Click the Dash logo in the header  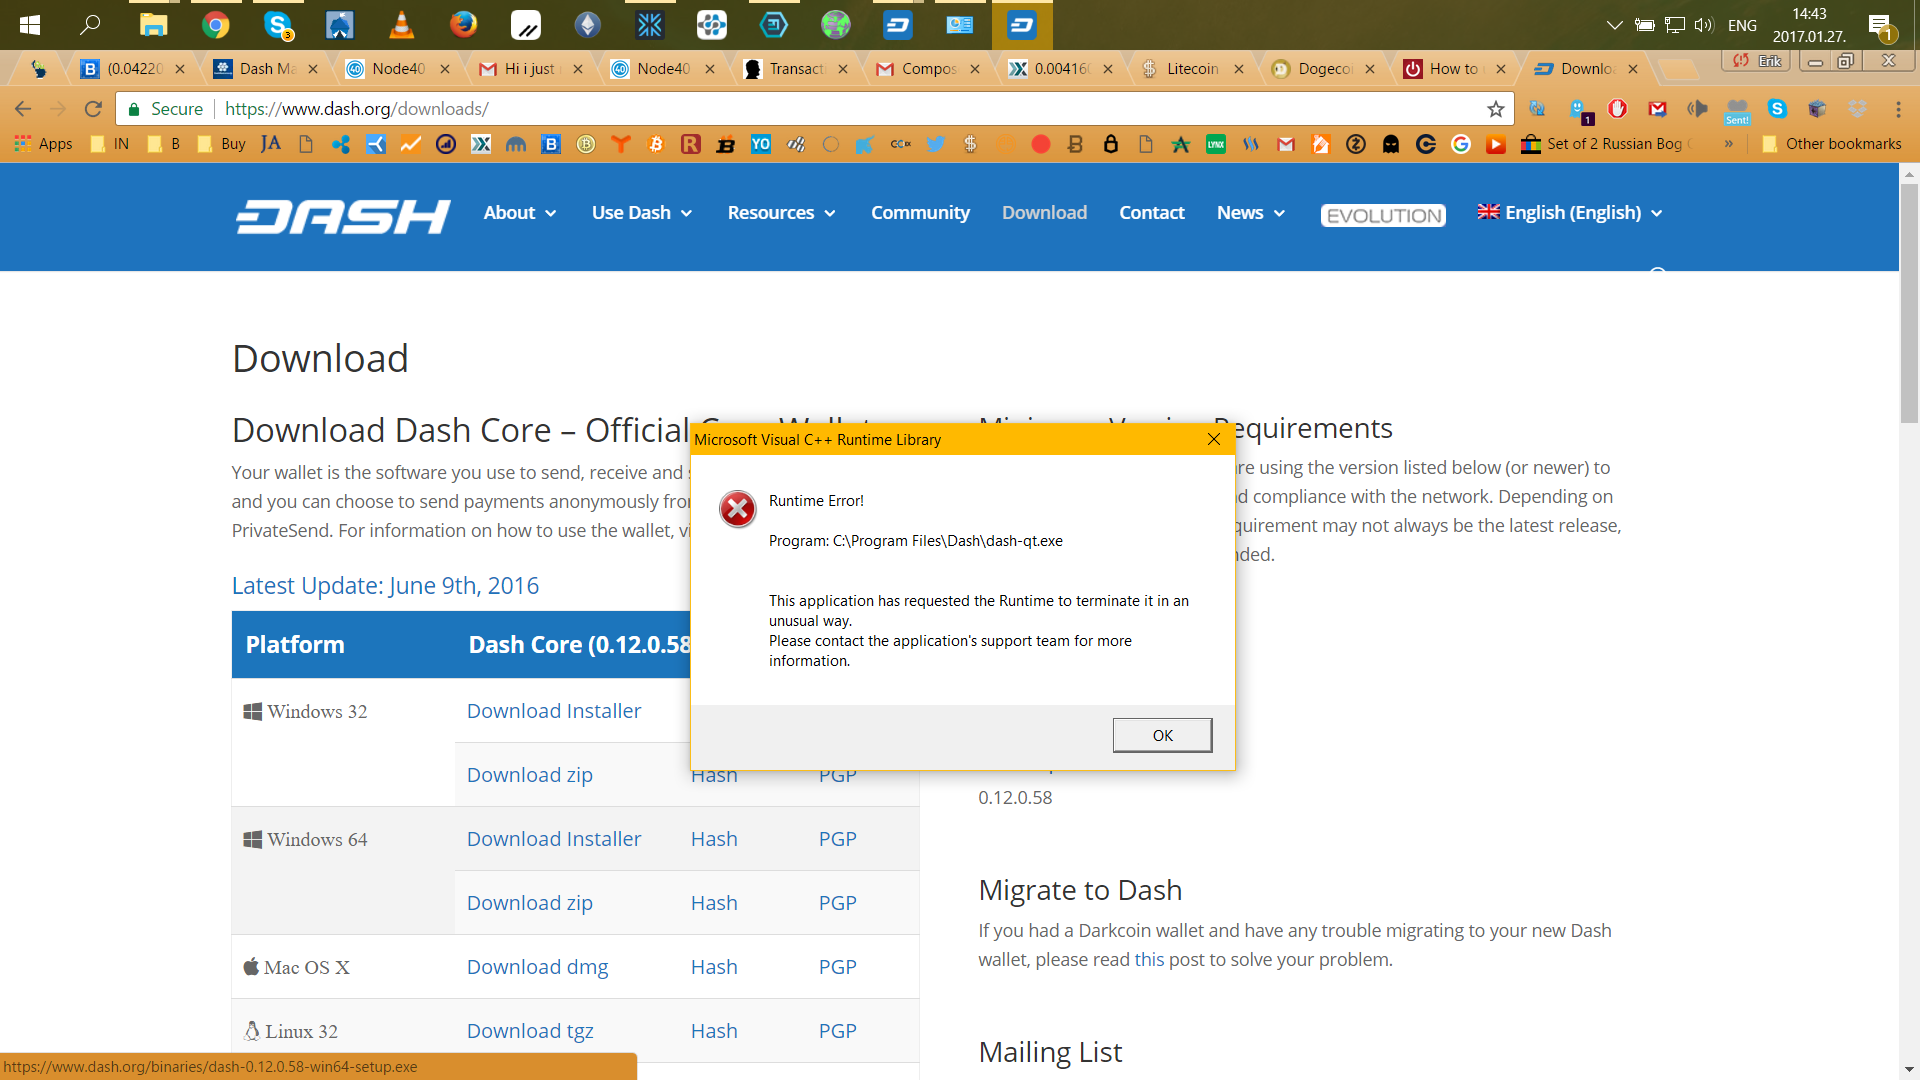coord(343,215)
